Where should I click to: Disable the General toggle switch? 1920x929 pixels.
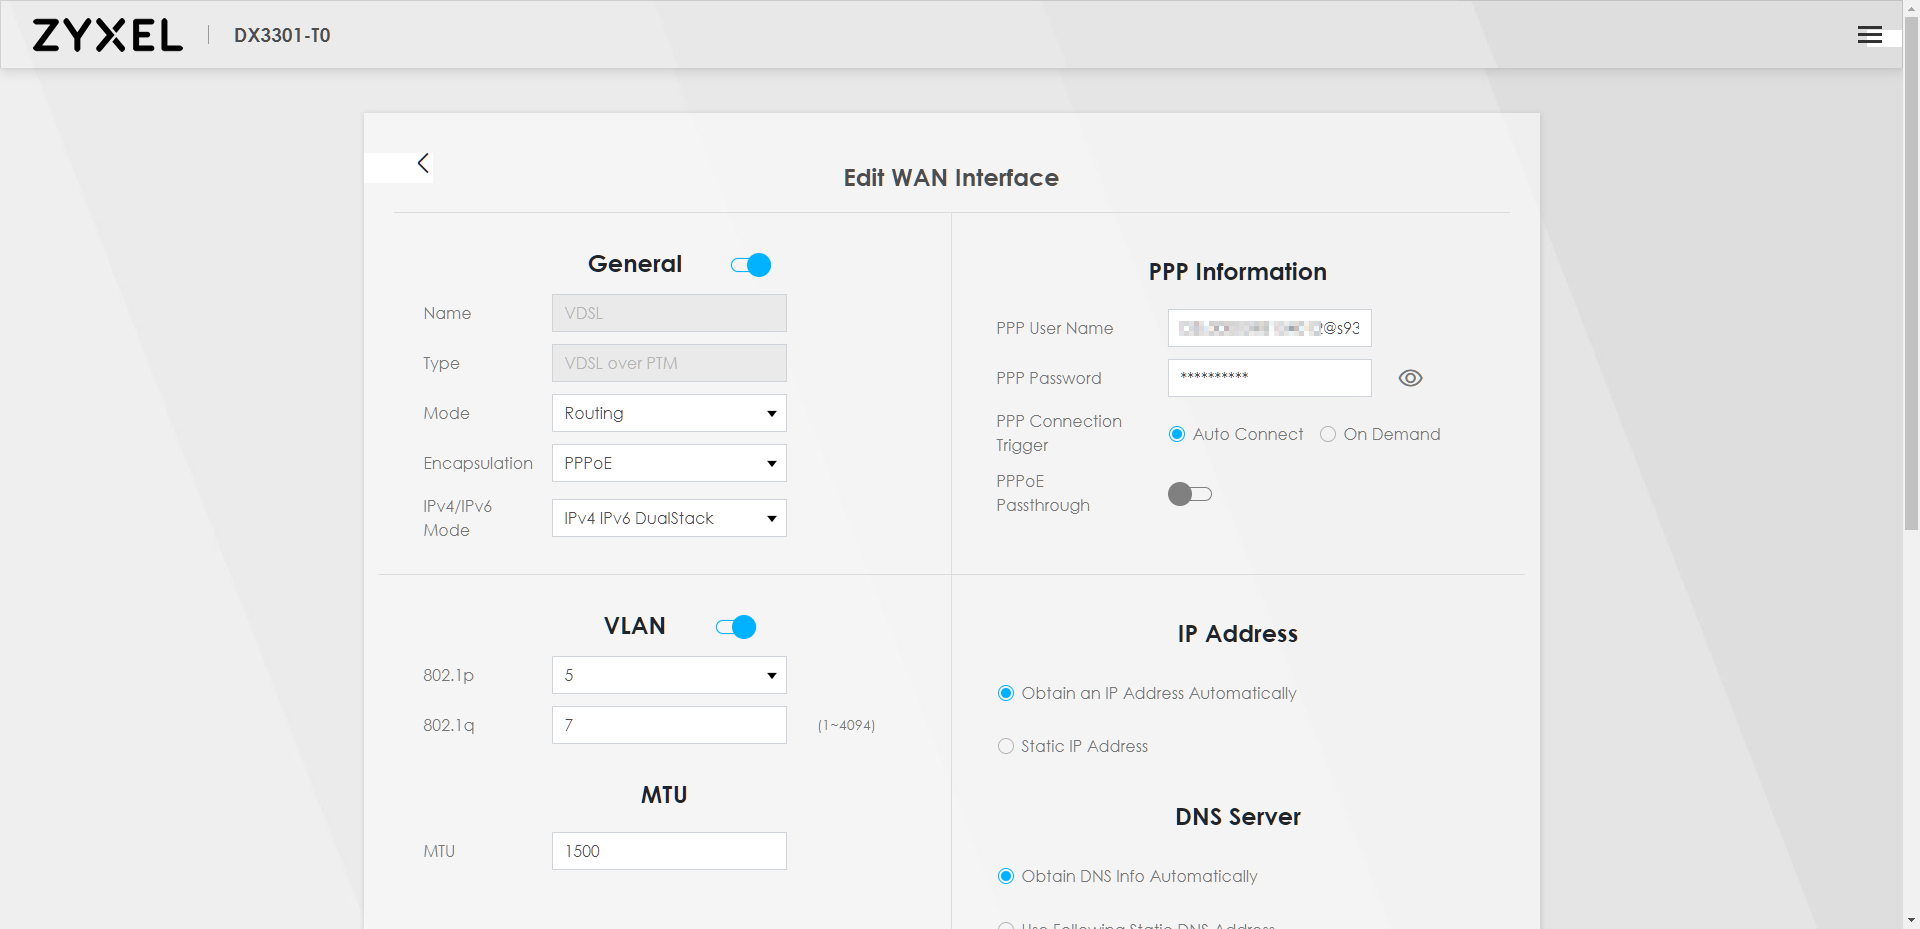(x=751, y=265)
